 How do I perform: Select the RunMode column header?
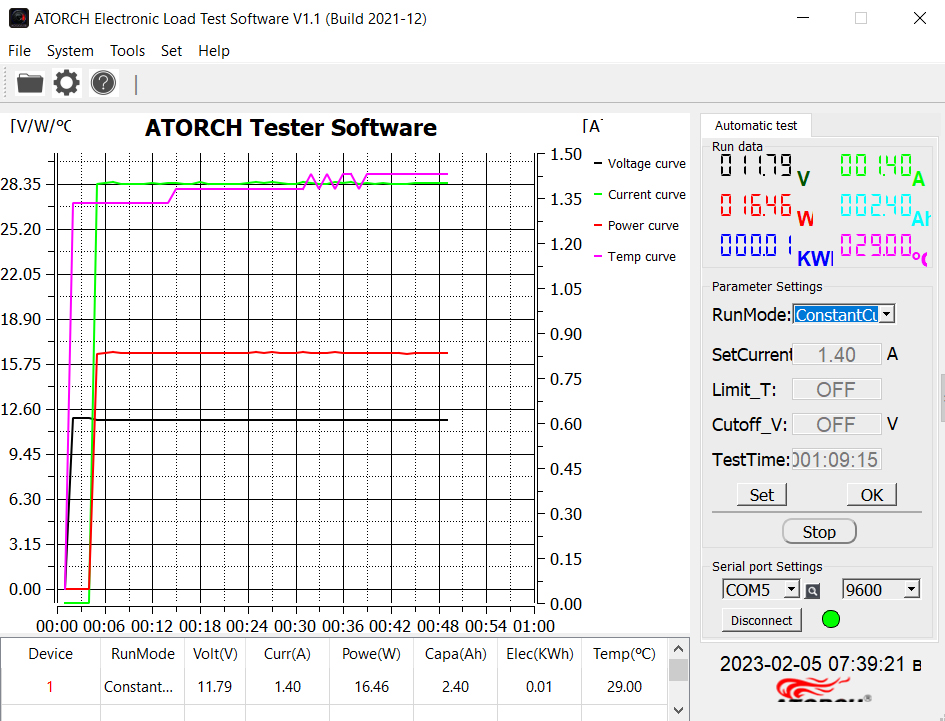tap(143, 654)
